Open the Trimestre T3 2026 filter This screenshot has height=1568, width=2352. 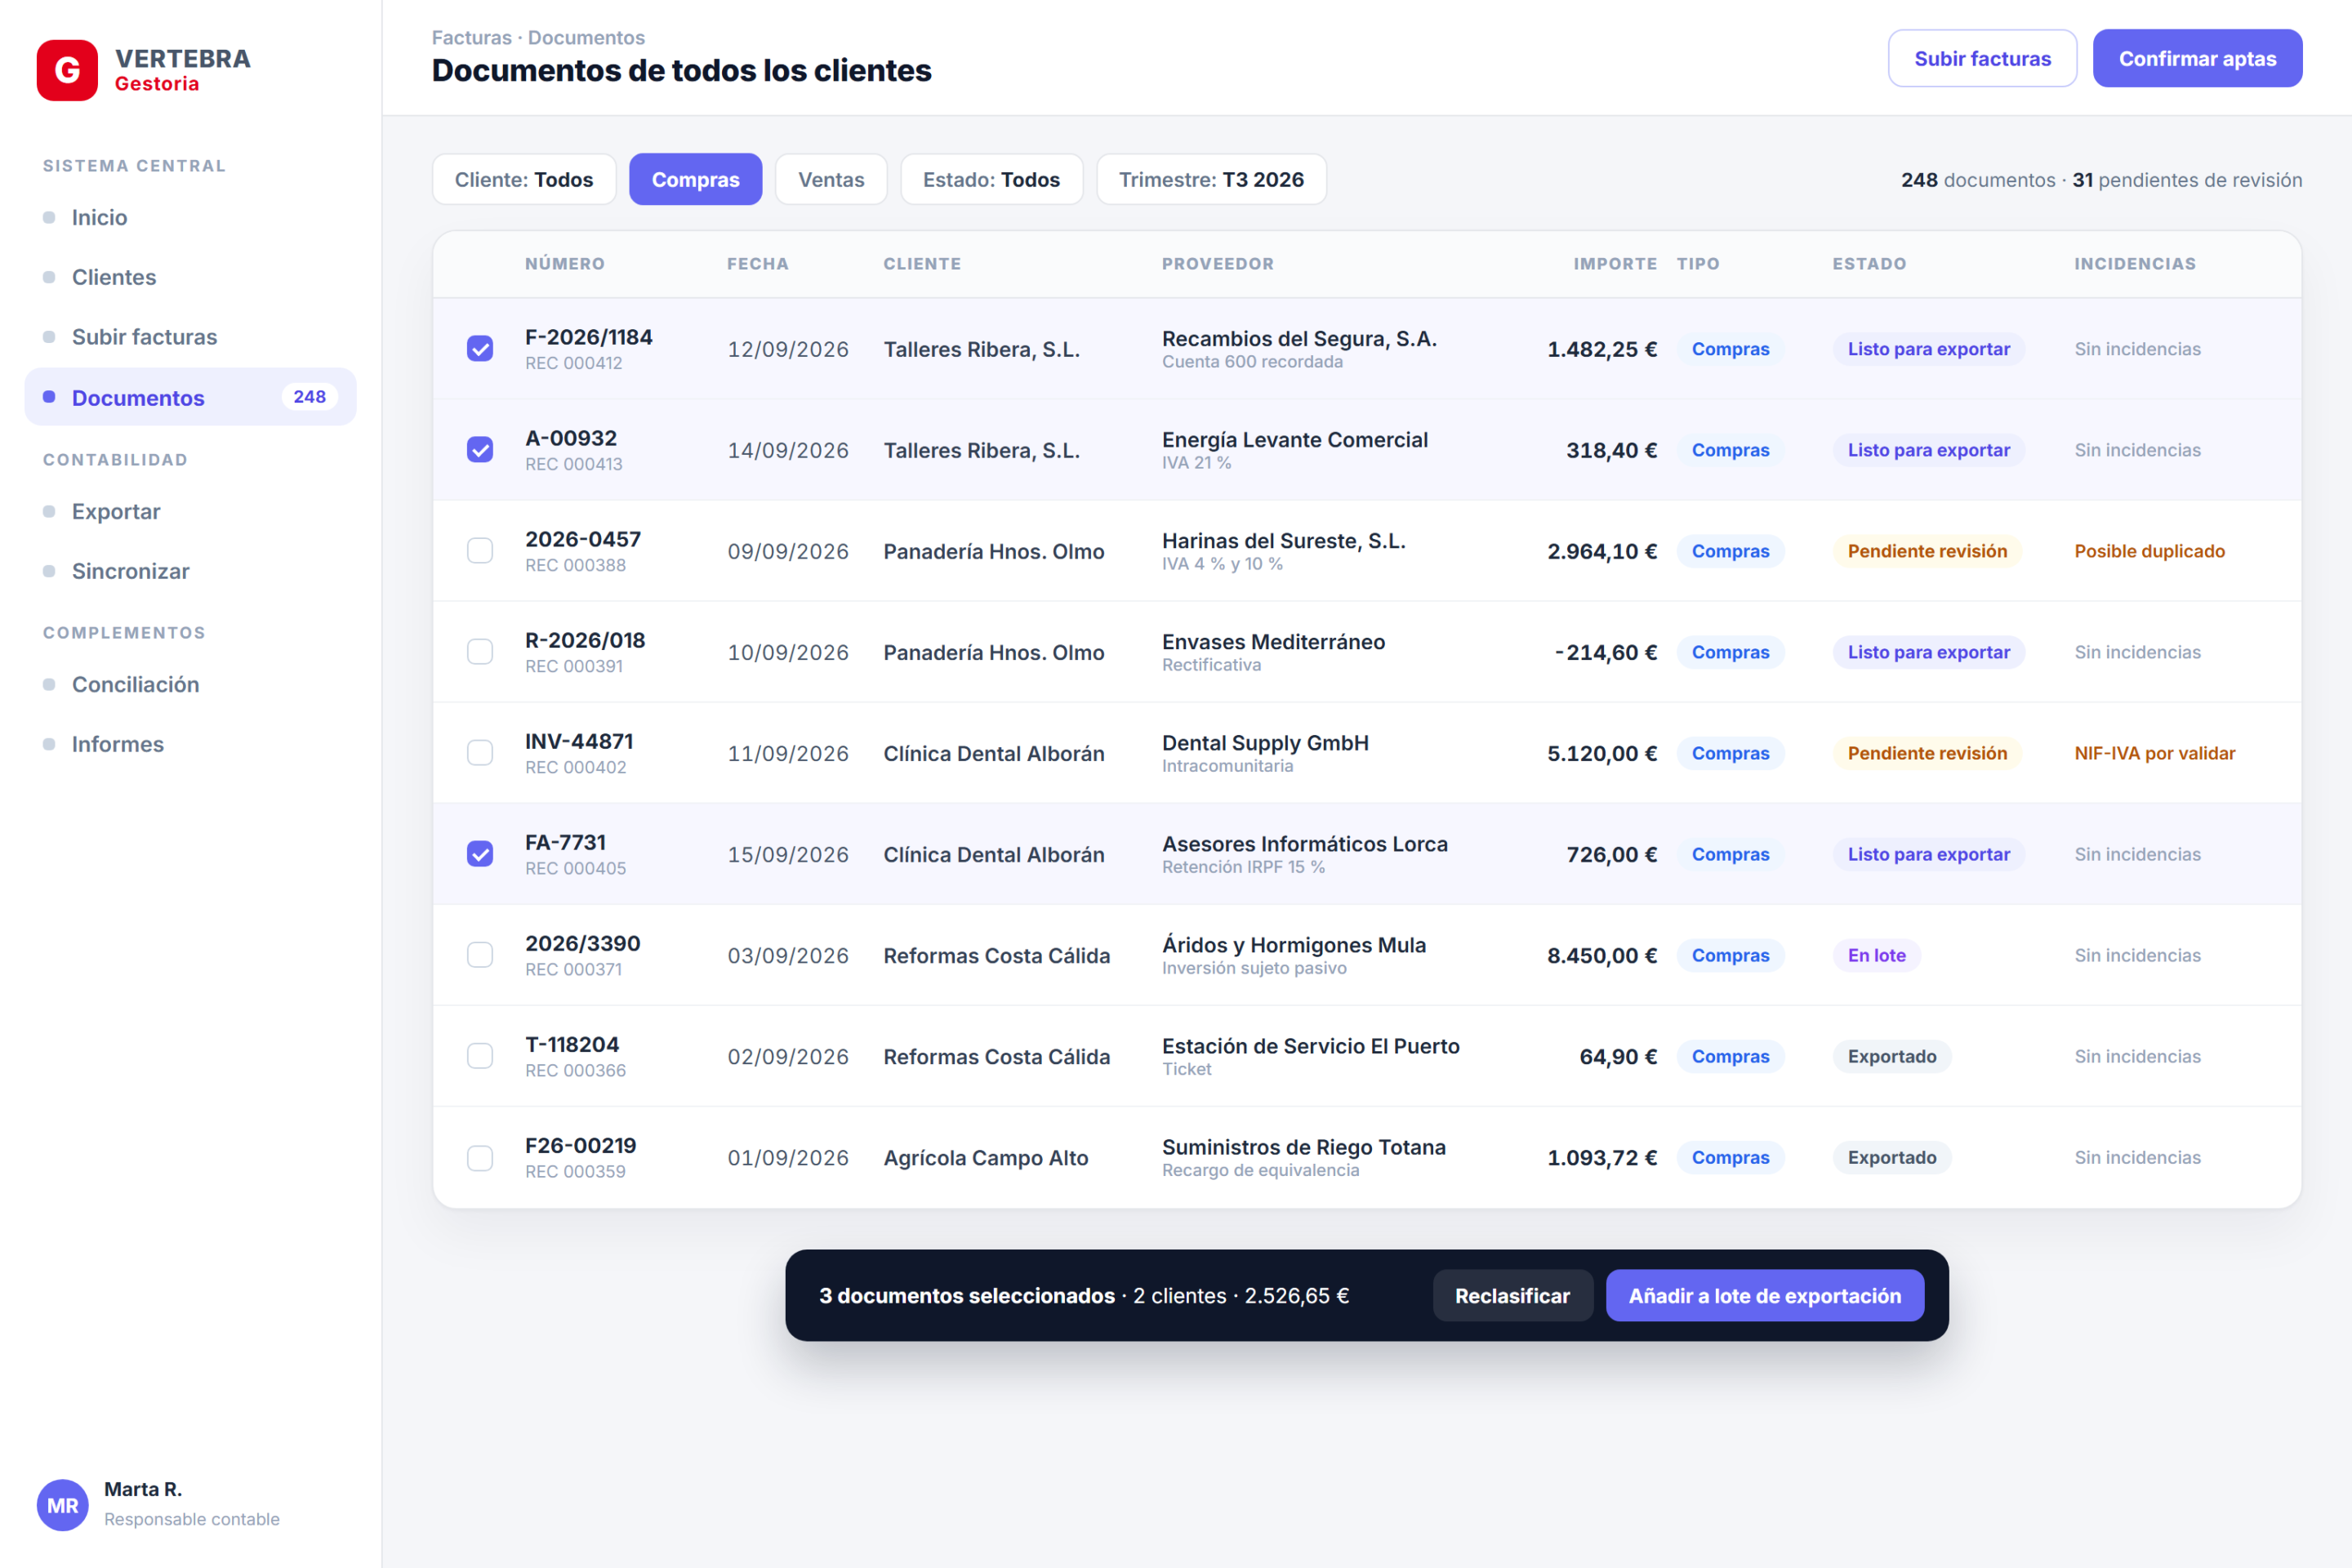point(1211,179)
